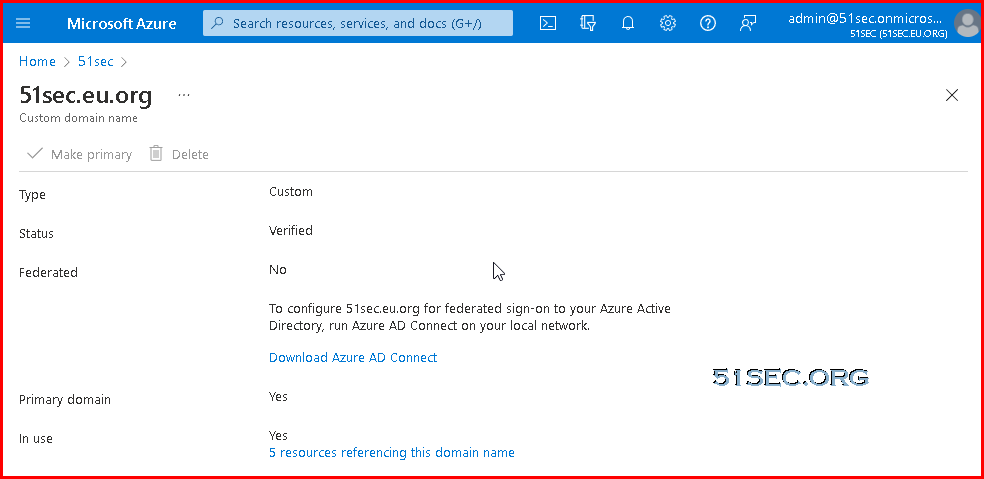Click the Federated label

coord(48,272)
